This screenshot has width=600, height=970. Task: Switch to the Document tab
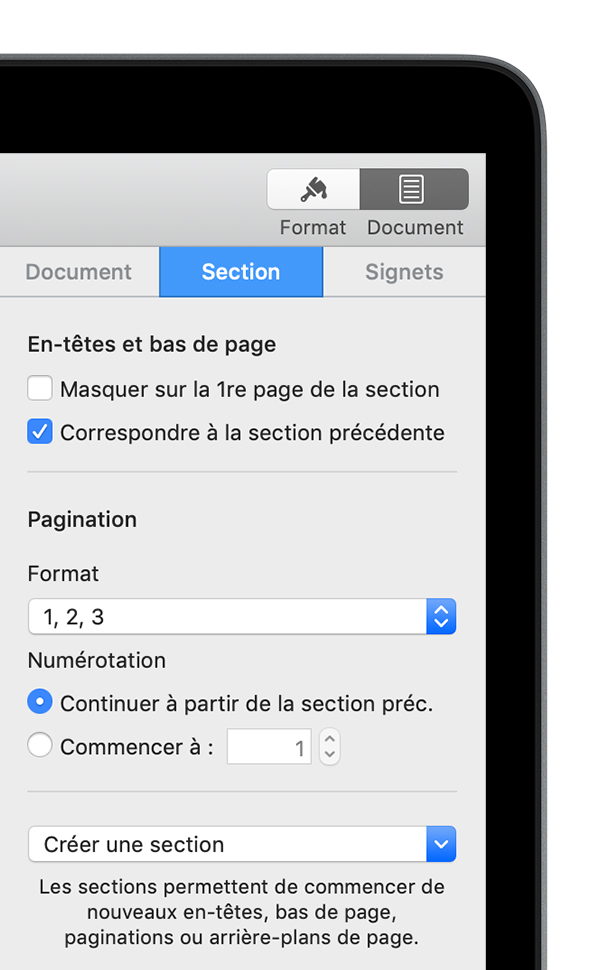click(79, 272)
